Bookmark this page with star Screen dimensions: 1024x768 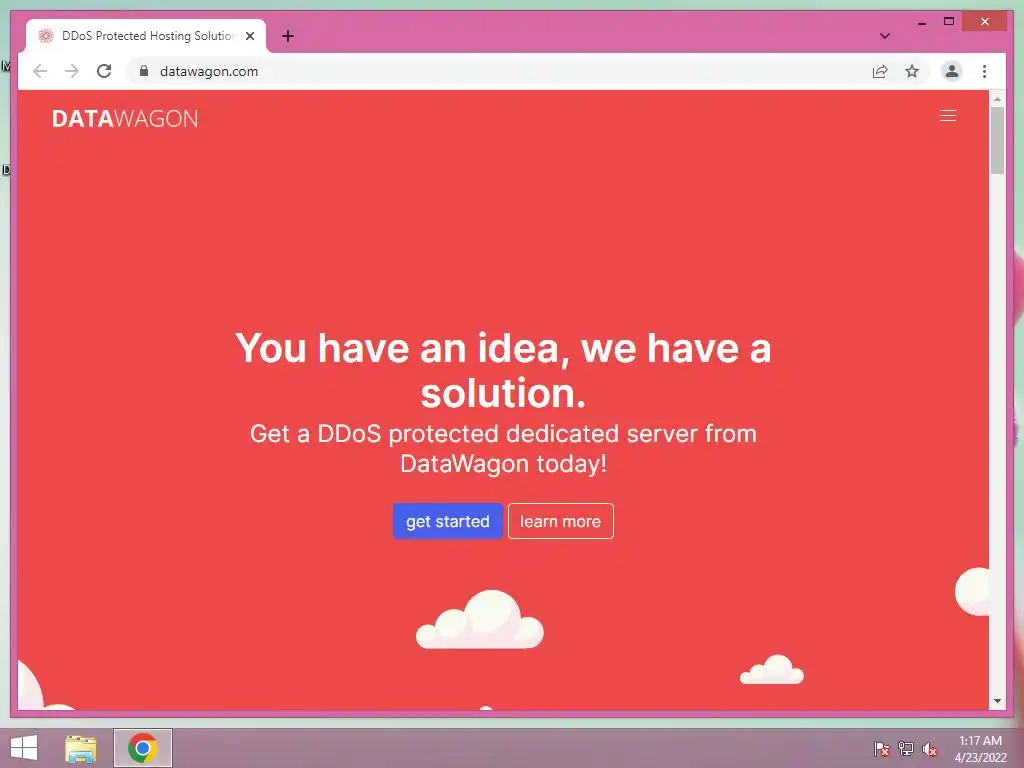[x=912, y=71]
